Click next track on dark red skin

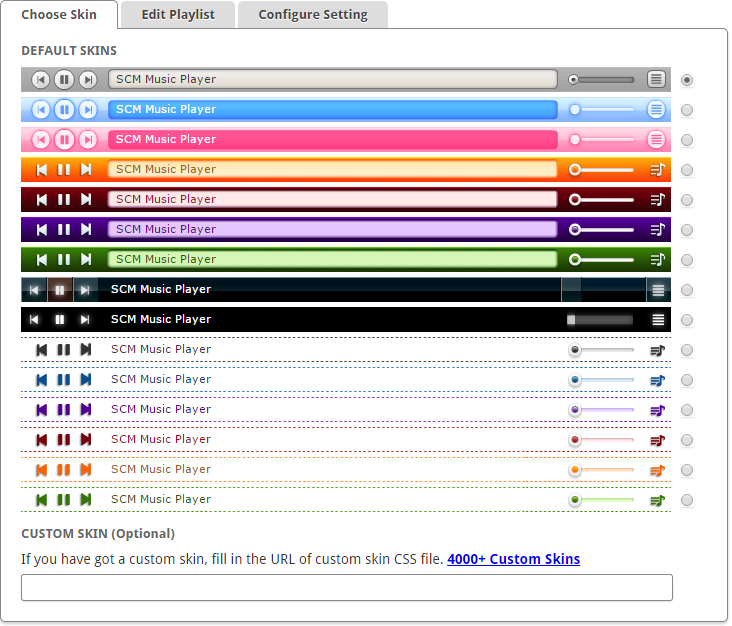tap(86, 200)
